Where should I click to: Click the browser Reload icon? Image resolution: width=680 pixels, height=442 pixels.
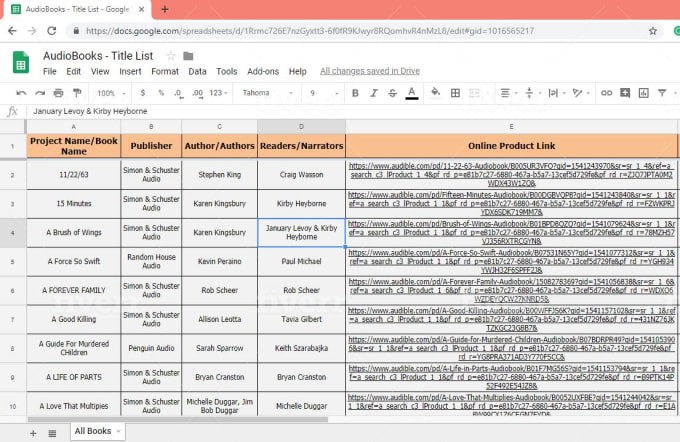(x=52, y=31)
